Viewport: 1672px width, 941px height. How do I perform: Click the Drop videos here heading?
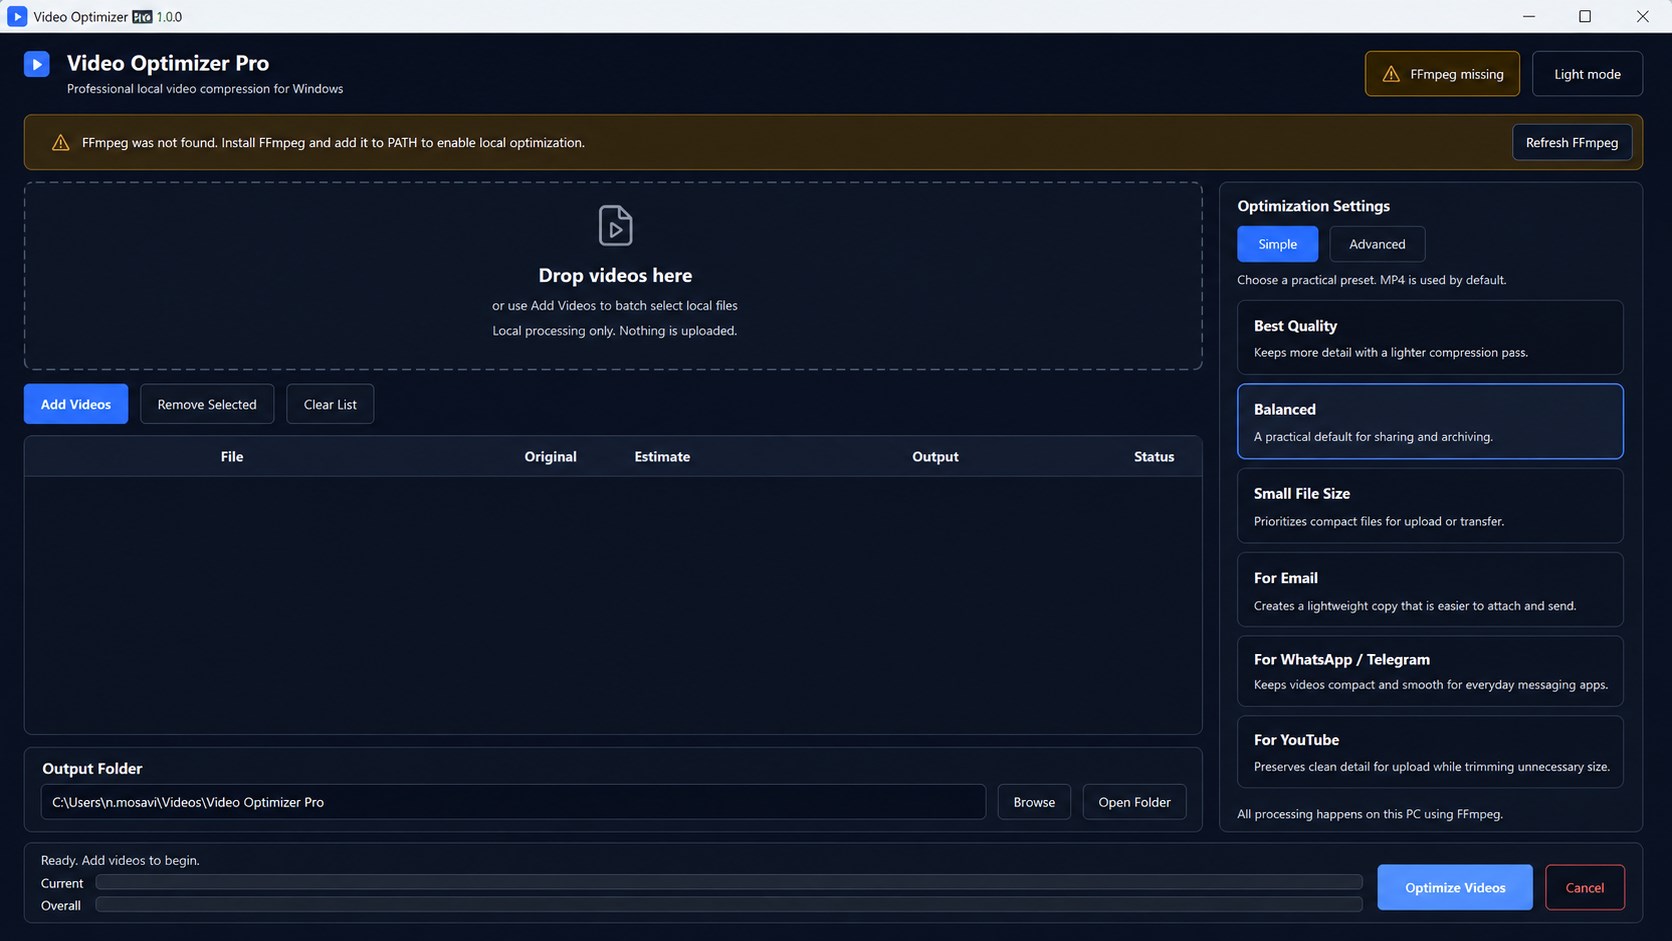(615, 275)
